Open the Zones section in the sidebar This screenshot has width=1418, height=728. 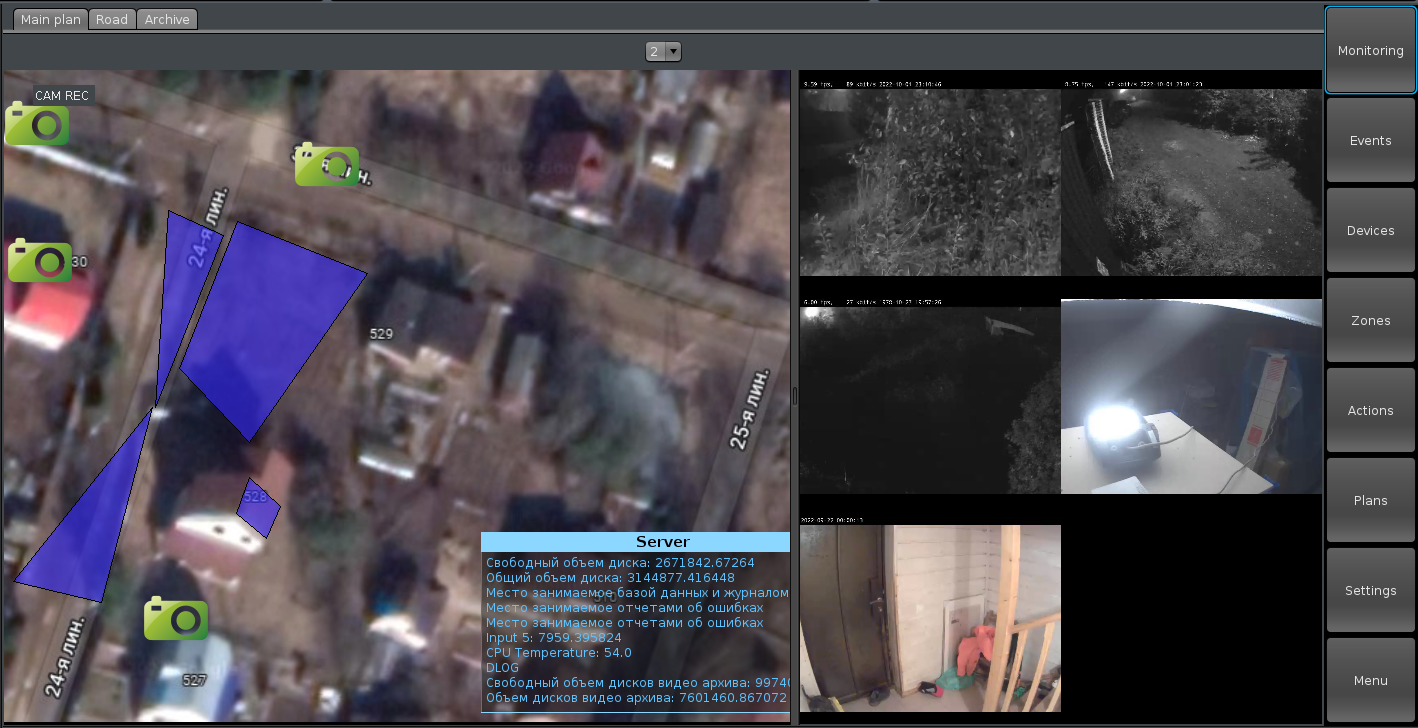(x=1370, y=321)
